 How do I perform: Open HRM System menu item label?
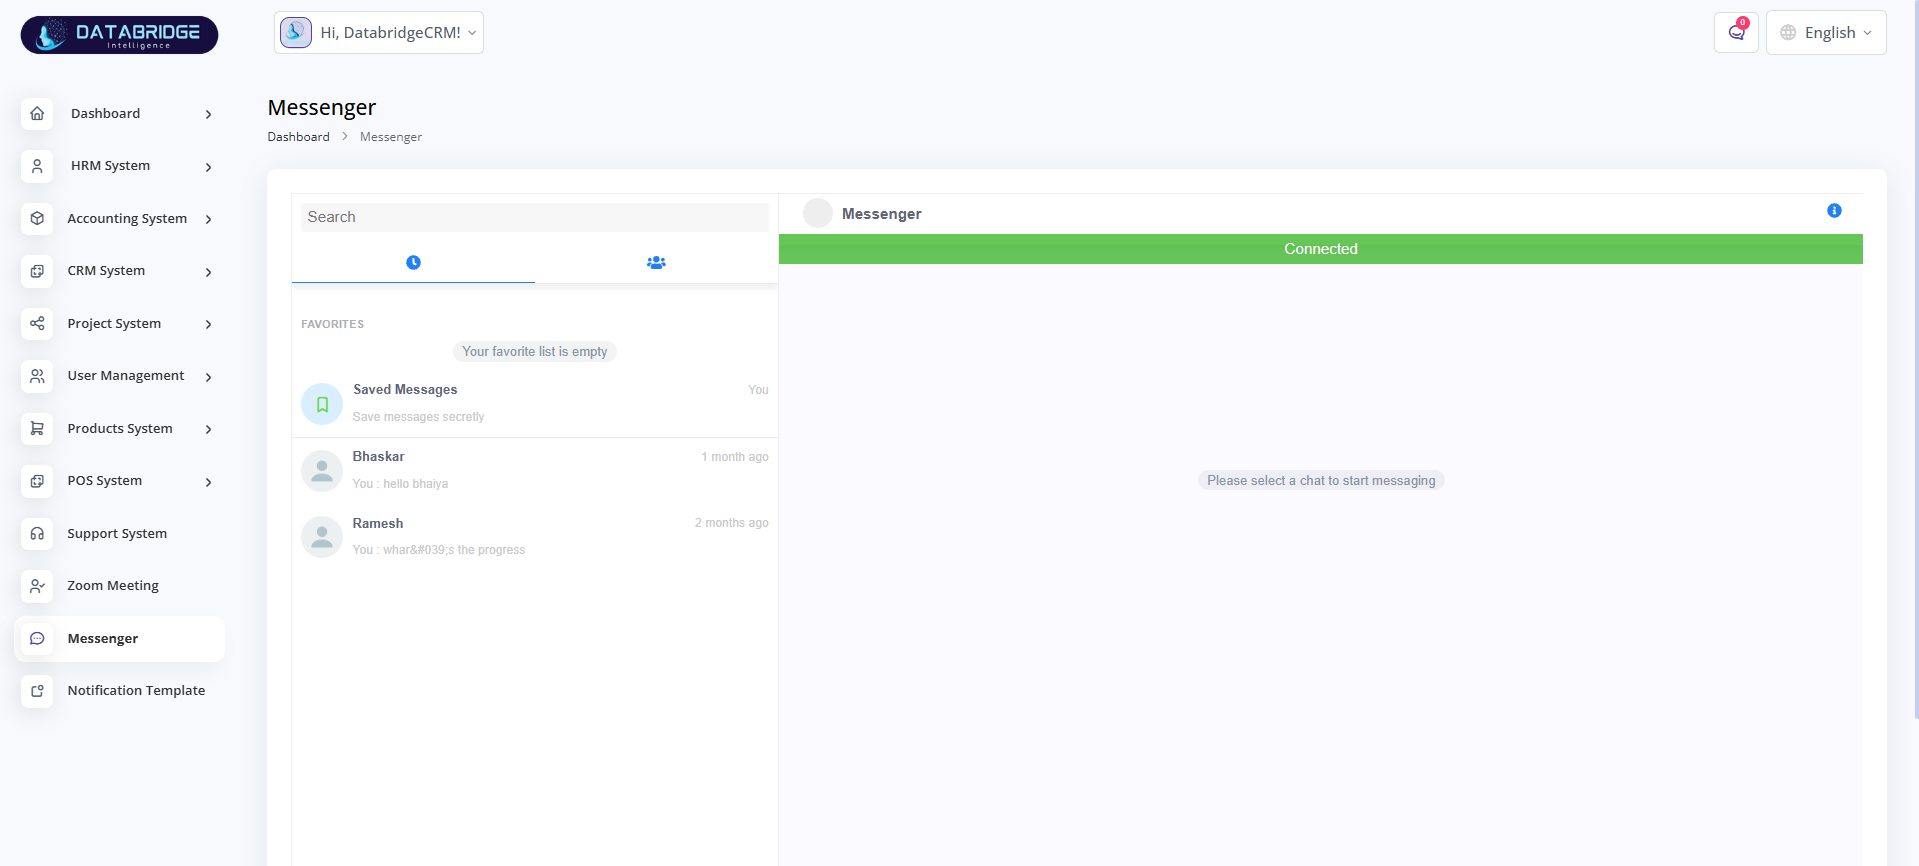(x=110, y=166)
